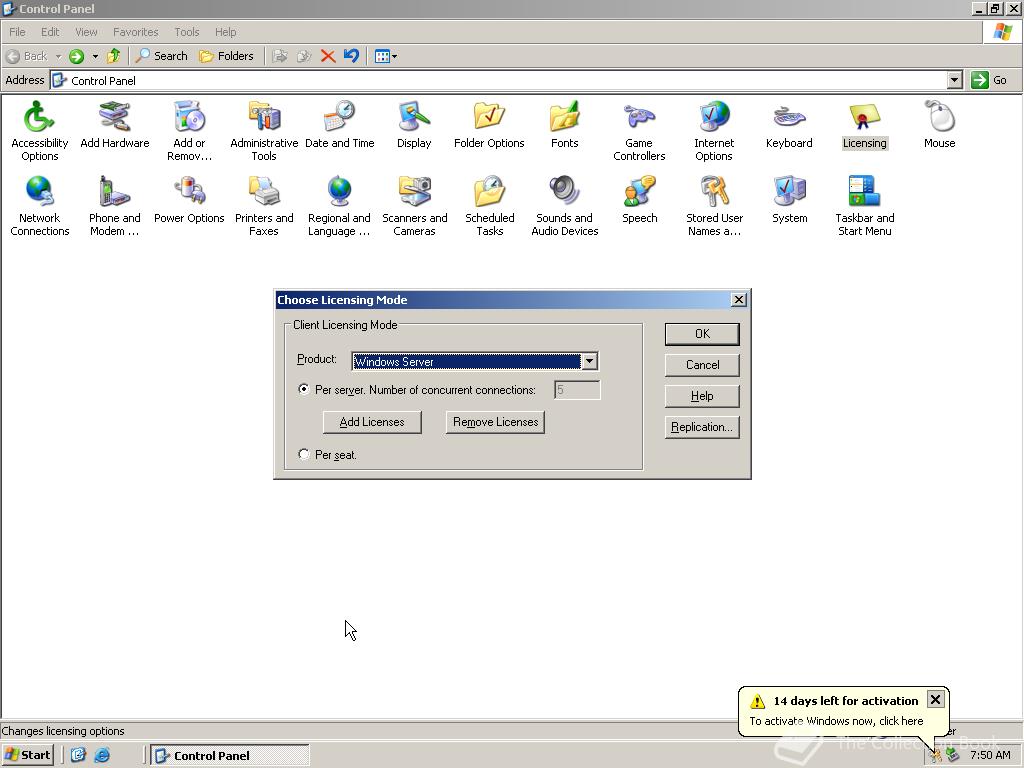Open the Address bar dropdown arrow
This screenshot has height=768, width=1024.
coord(954,80)
